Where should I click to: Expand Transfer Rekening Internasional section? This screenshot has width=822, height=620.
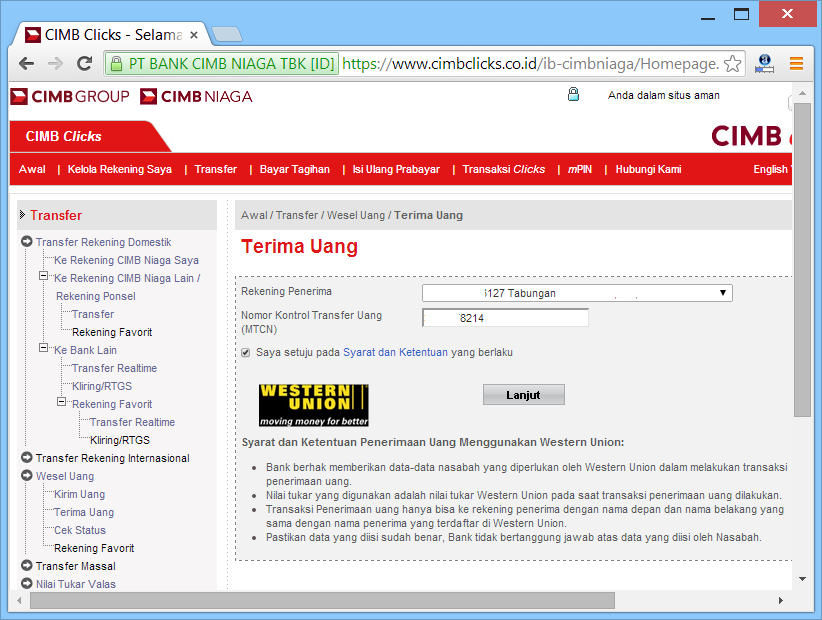click(x=27, y=458)
